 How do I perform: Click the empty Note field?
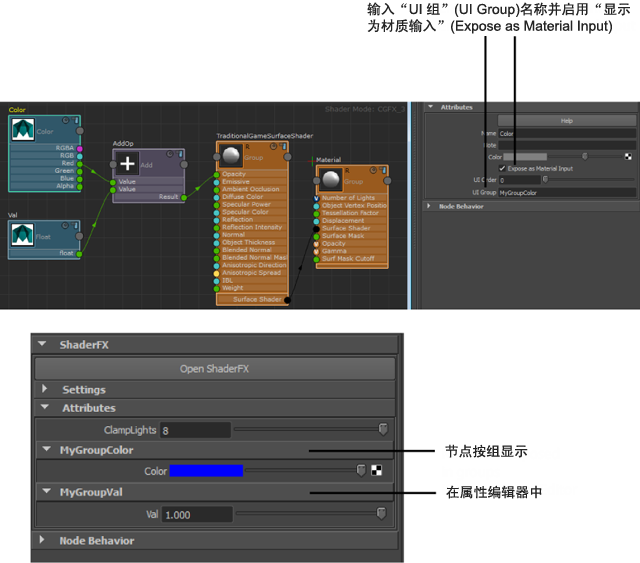tap(567, 145)
